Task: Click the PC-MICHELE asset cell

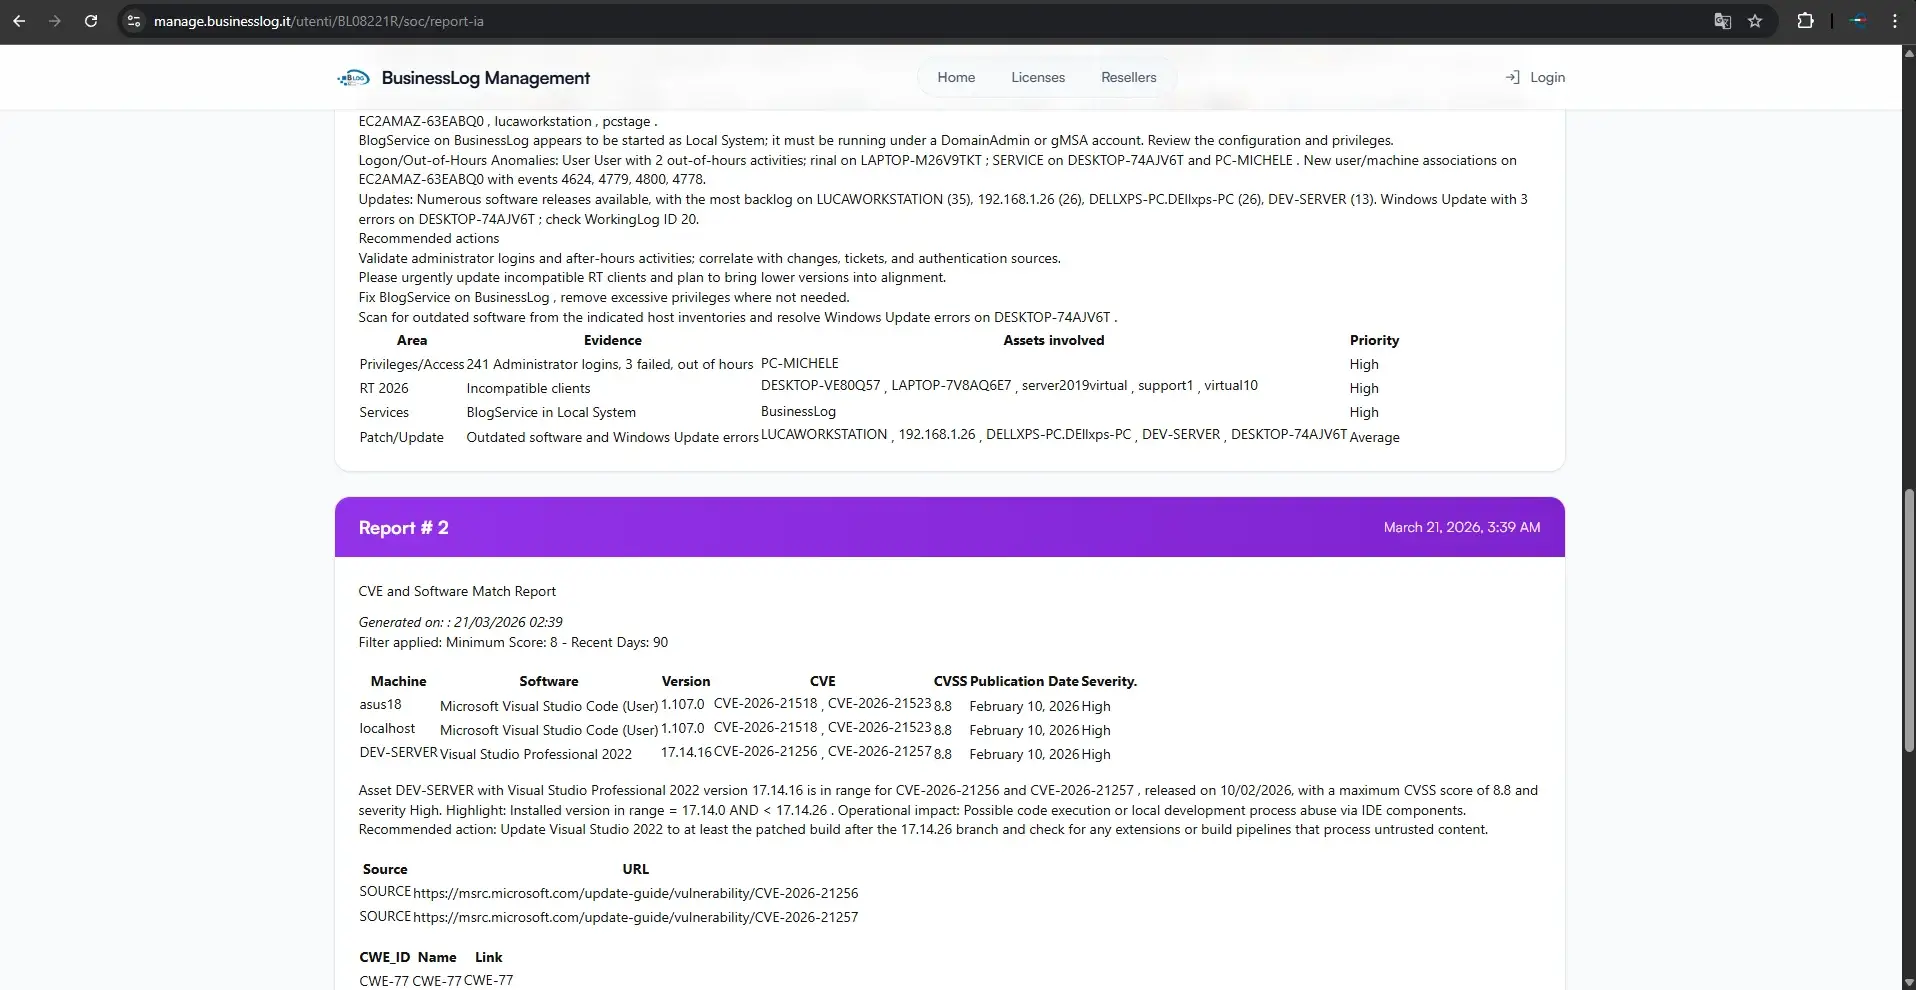Action: 800,363
